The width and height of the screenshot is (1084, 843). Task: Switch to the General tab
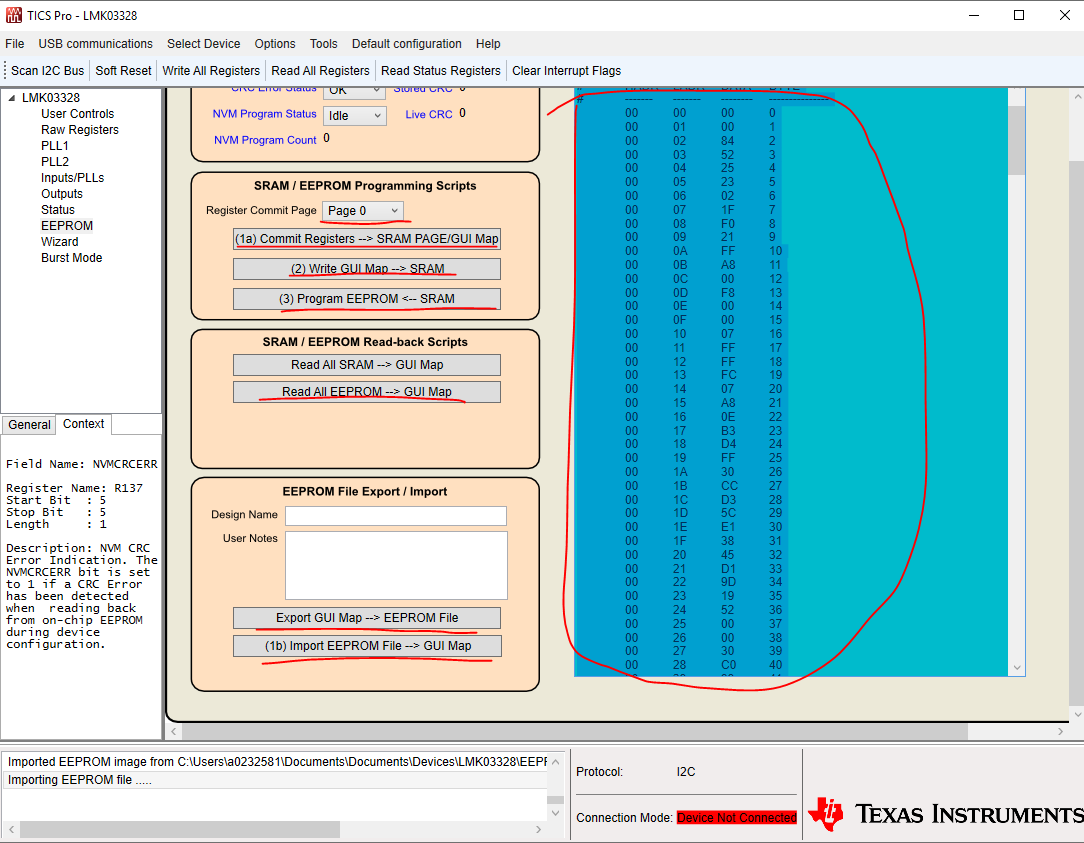click(29, 425)
